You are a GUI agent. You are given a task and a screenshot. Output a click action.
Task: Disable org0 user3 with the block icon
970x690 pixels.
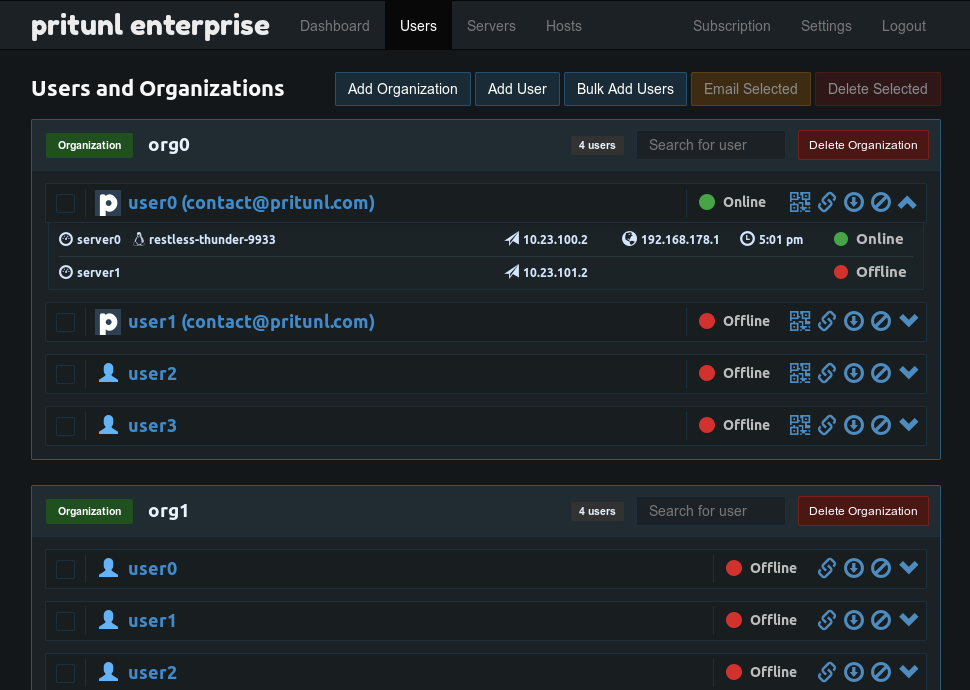881,425
